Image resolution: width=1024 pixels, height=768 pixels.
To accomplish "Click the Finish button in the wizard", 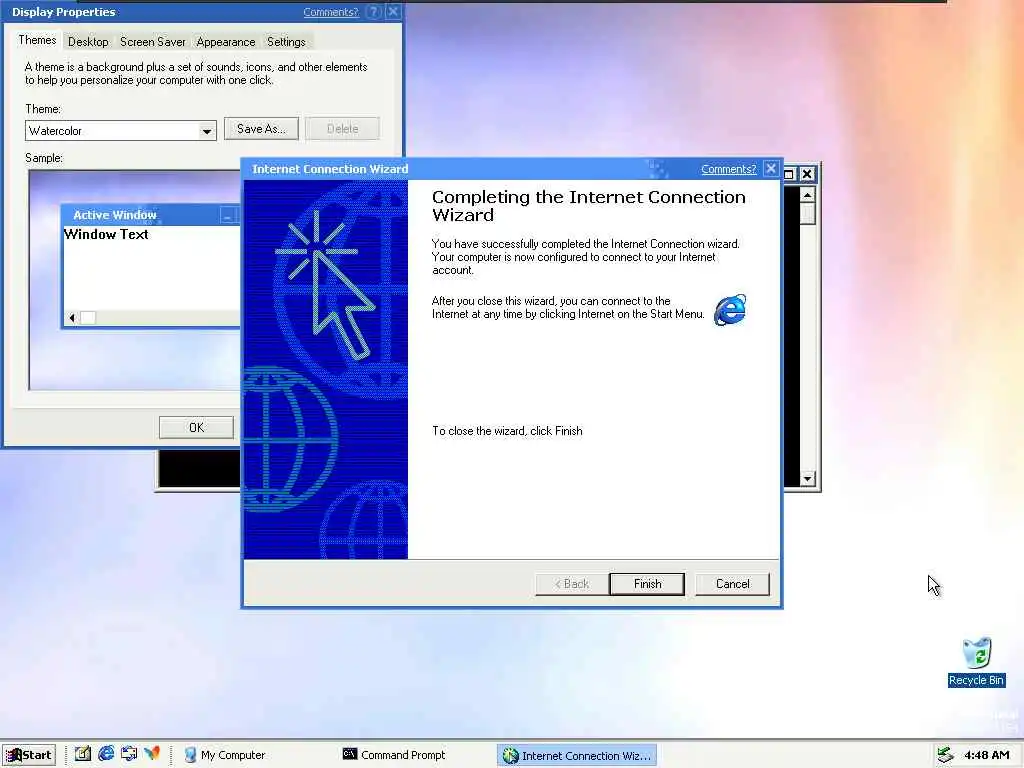I will [x=647, y=584].
